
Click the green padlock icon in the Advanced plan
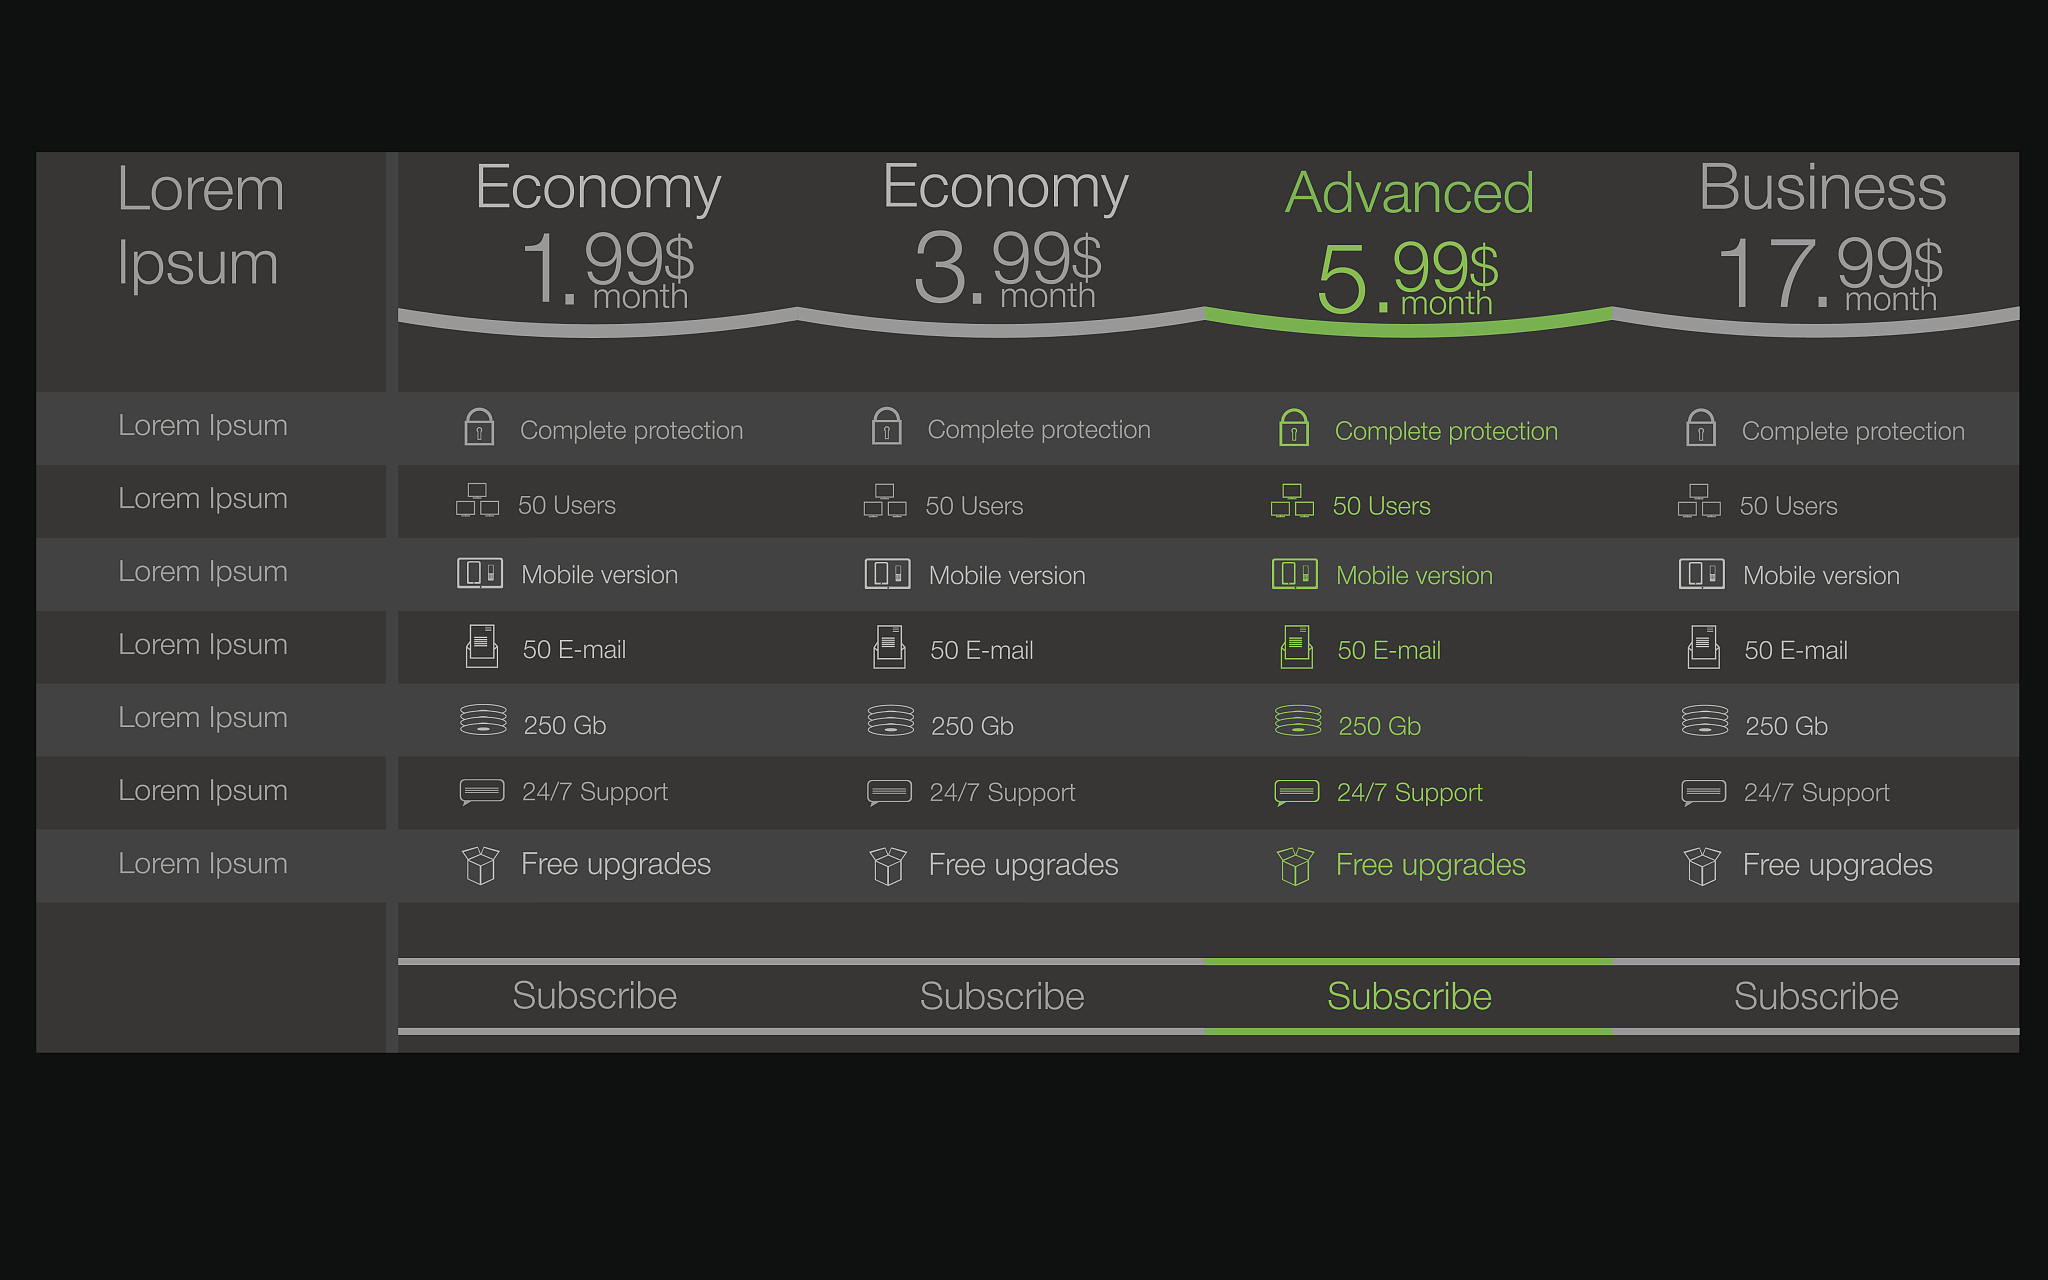(x=1294, y=428)
